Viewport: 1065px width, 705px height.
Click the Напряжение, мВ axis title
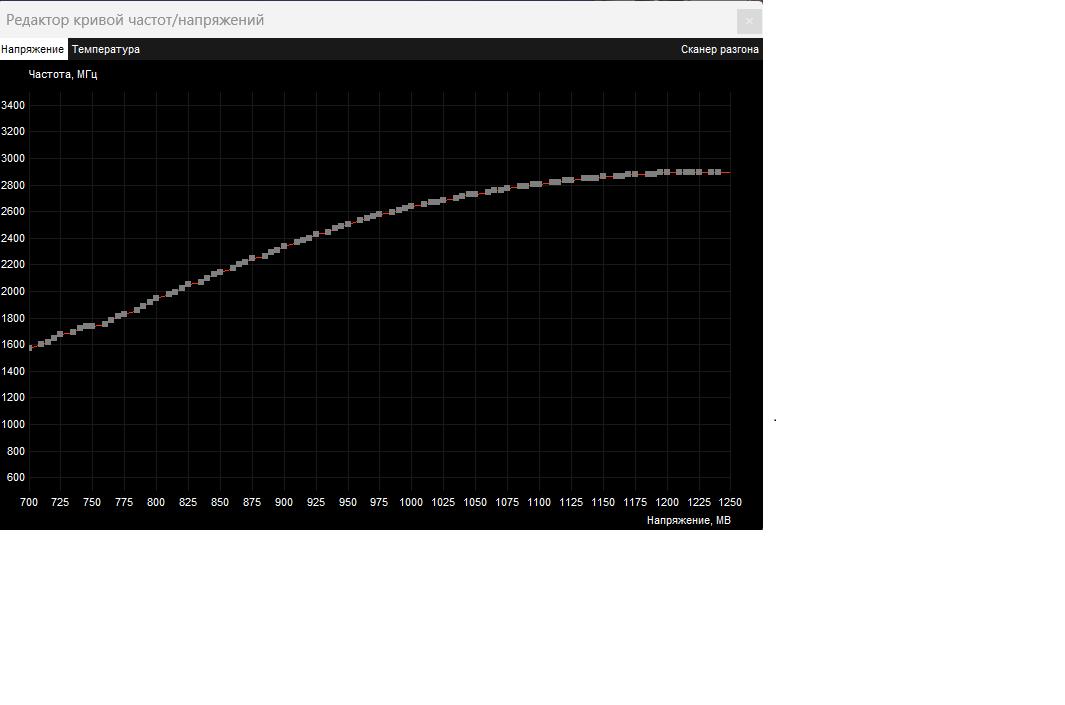click(x=688, y=520)
